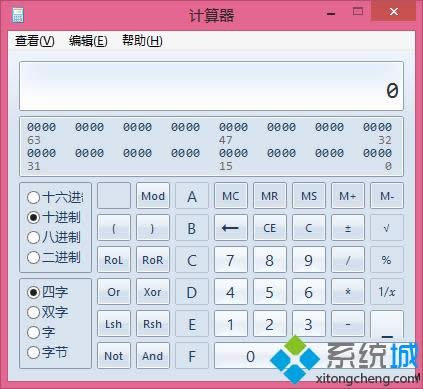Click the bit group above label 63
The height and width of the screenshot is (389, 423).
(42, 127)
